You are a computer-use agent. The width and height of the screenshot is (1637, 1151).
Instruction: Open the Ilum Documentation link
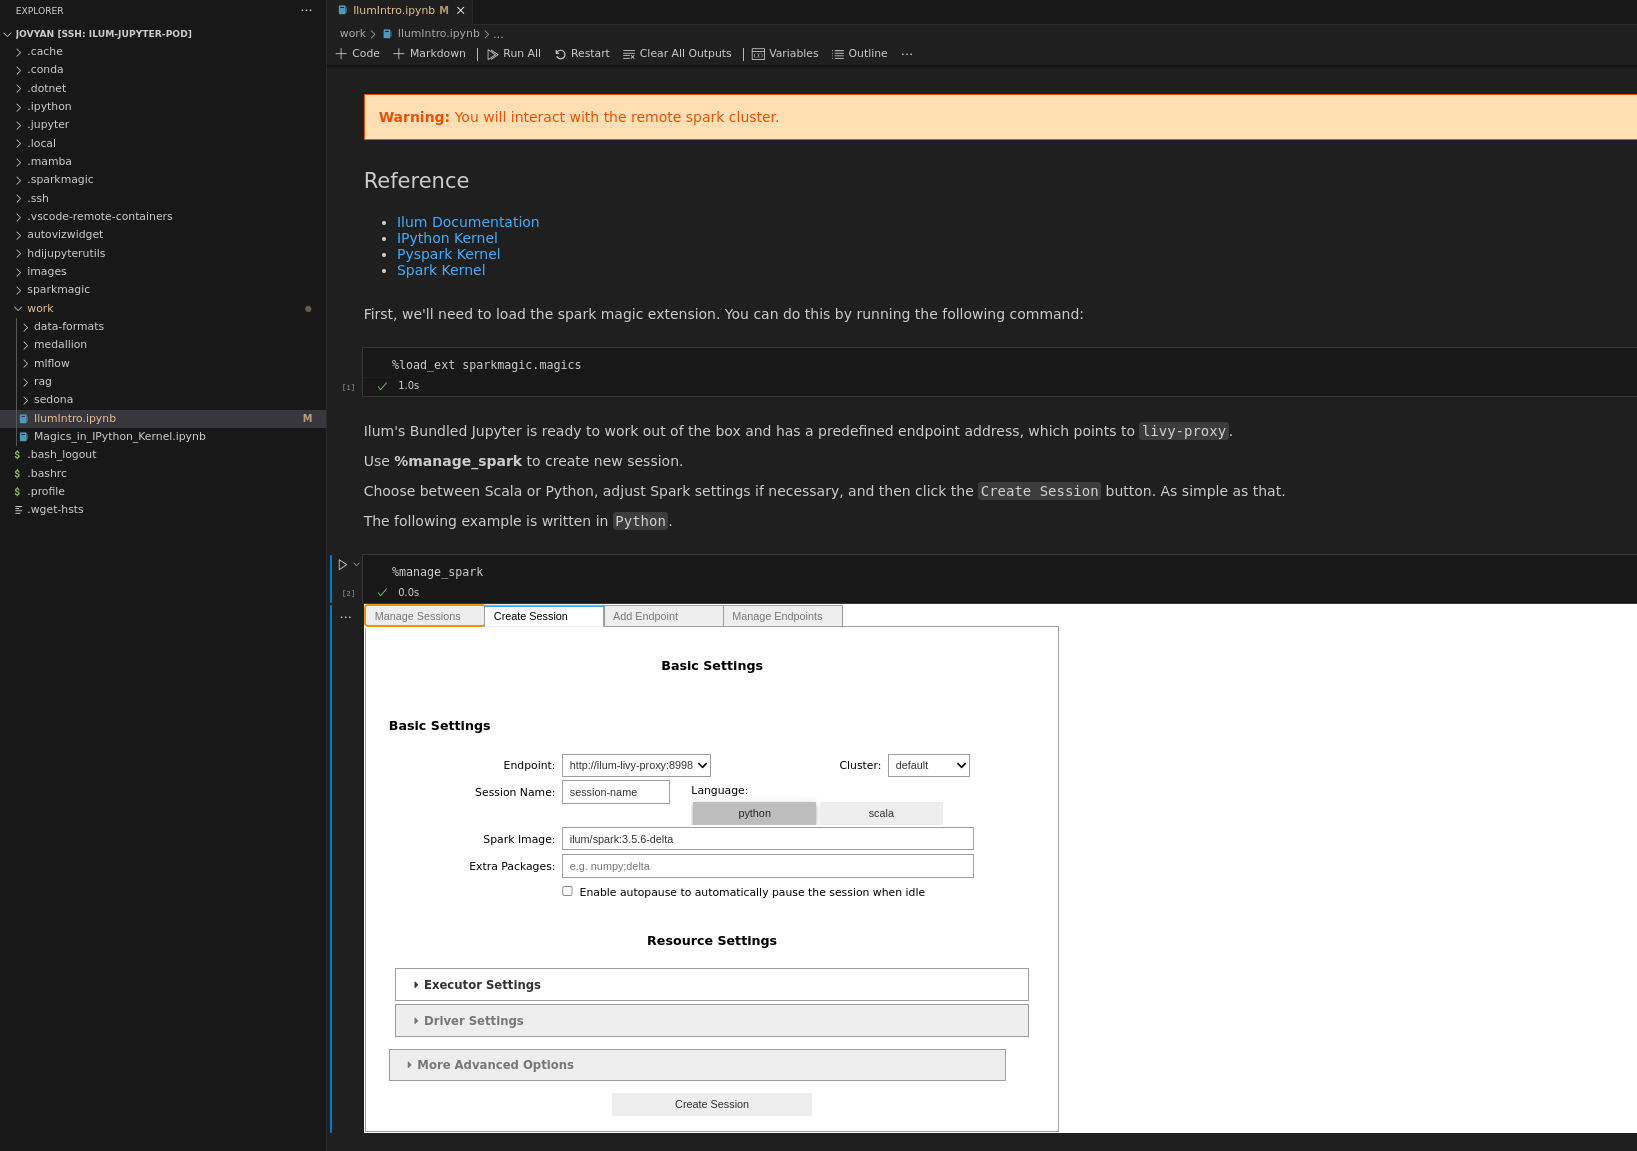pos(468,222)
